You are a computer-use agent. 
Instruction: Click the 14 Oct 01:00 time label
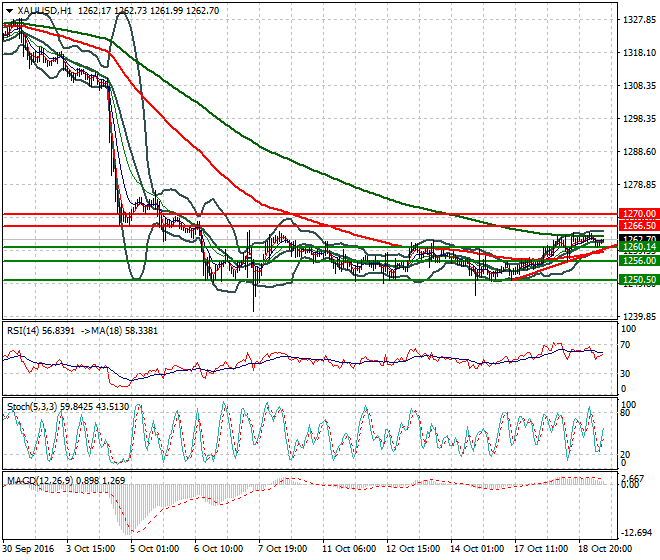[x=477, y=549]
